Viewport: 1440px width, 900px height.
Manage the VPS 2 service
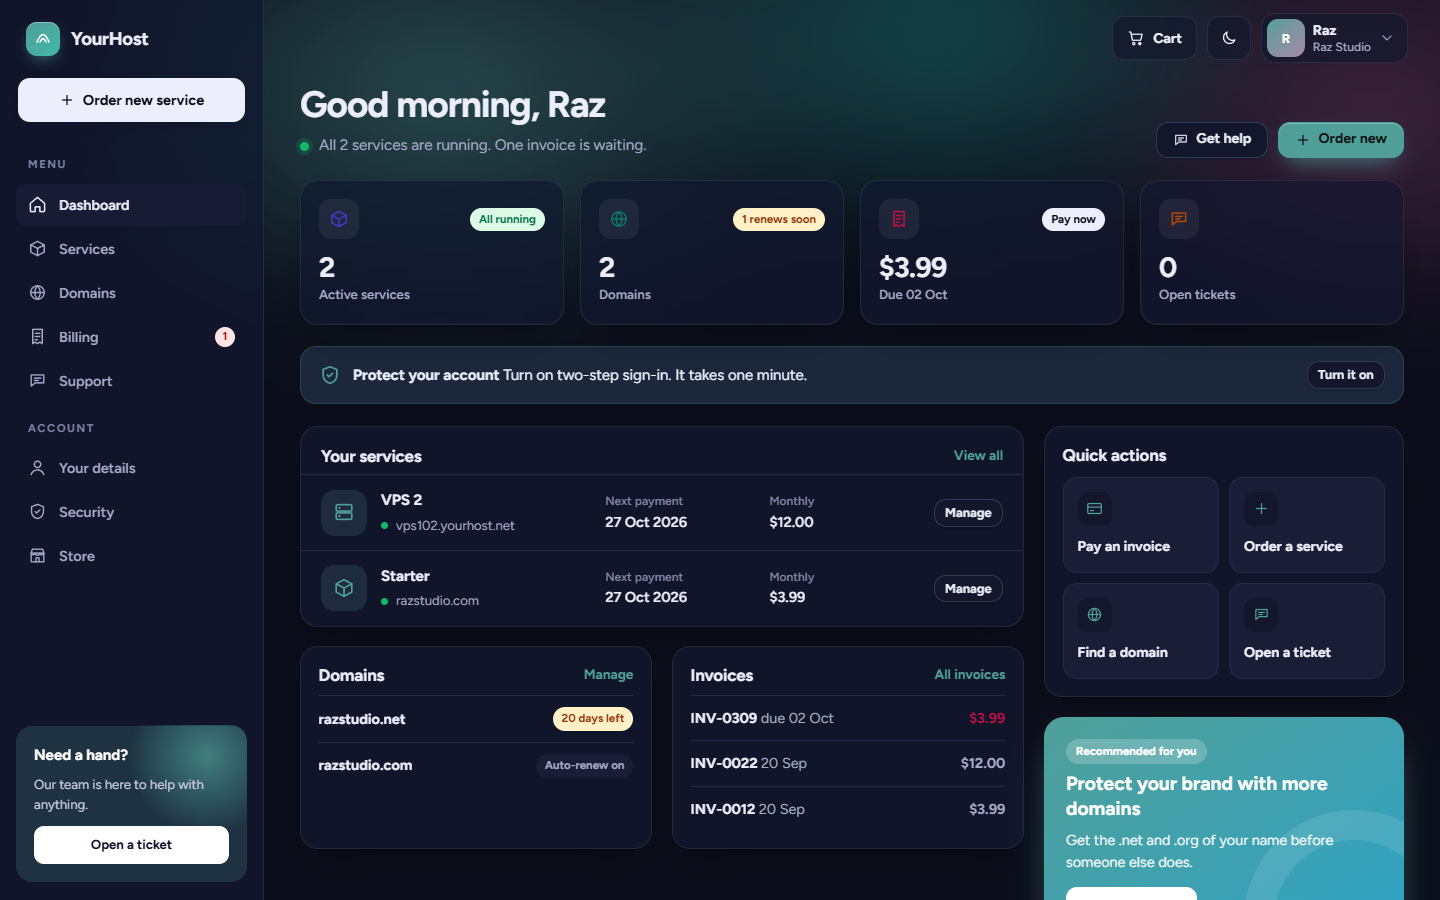pos(968,513)
